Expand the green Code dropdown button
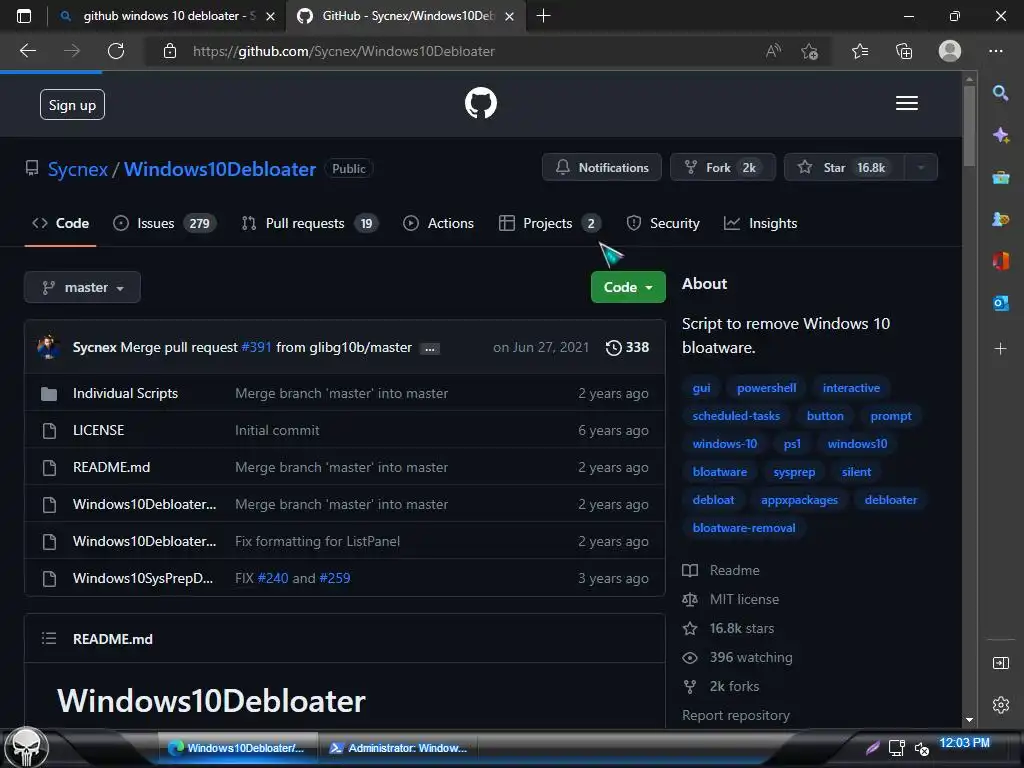This screenshot has width=1024, height=768. tap(628, 287)
